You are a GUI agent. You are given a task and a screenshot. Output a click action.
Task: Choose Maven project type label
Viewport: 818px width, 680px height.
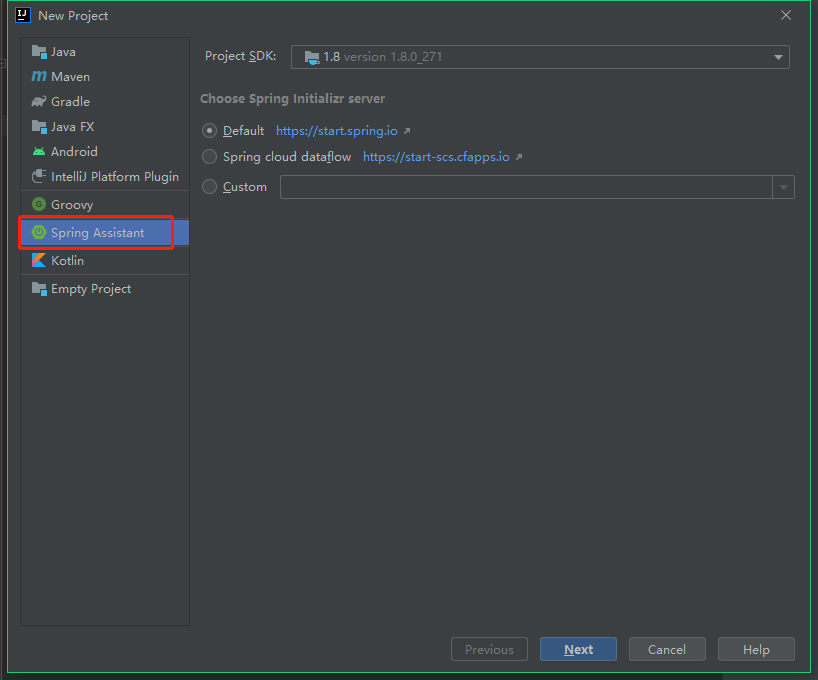(x=70, y=77)
